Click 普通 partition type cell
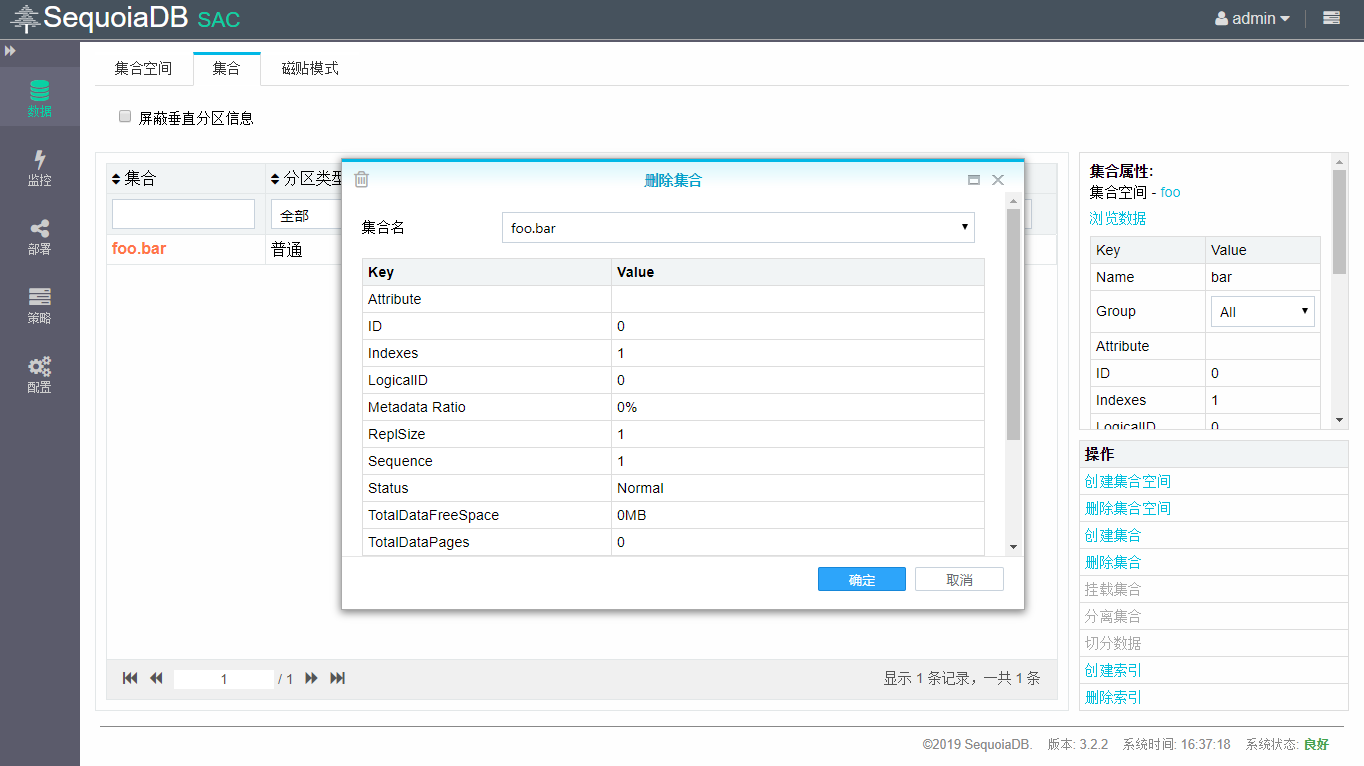This screenshot has height=766, width=1364. click(287, 249)
